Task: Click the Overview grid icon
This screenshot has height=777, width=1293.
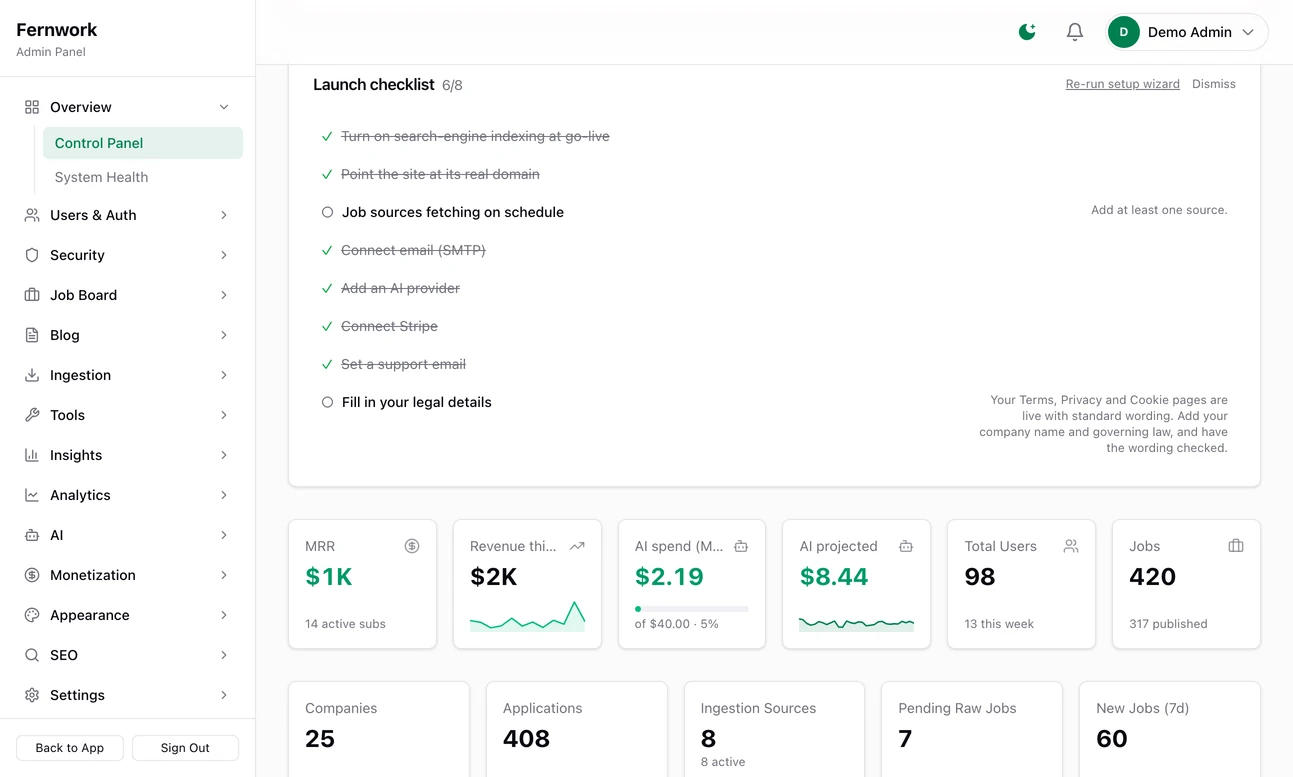Action: point(32,107)
